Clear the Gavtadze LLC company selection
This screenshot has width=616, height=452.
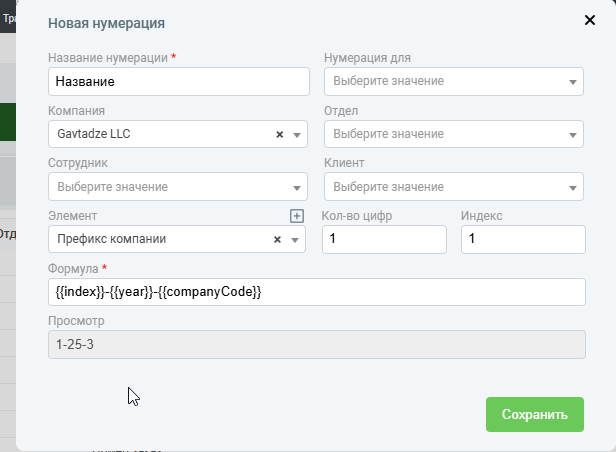pos(280,135)
